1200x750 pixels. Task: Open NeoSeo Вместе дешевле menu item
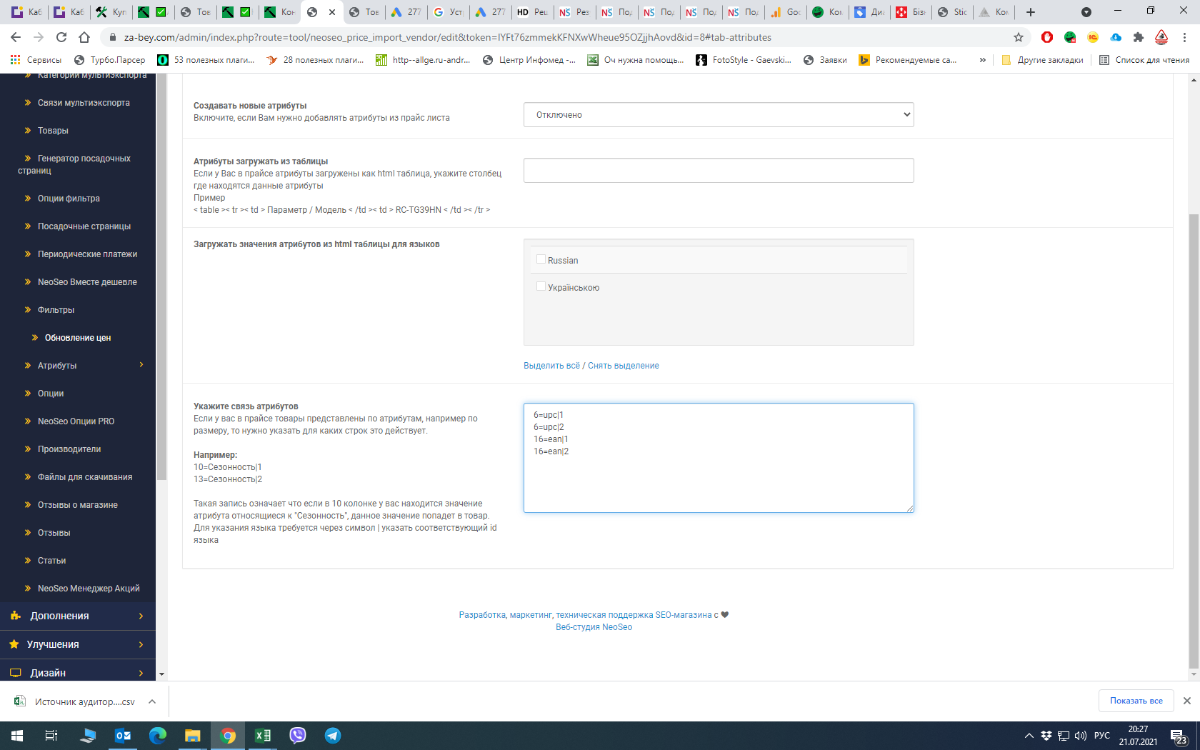(x=87, y=282)
